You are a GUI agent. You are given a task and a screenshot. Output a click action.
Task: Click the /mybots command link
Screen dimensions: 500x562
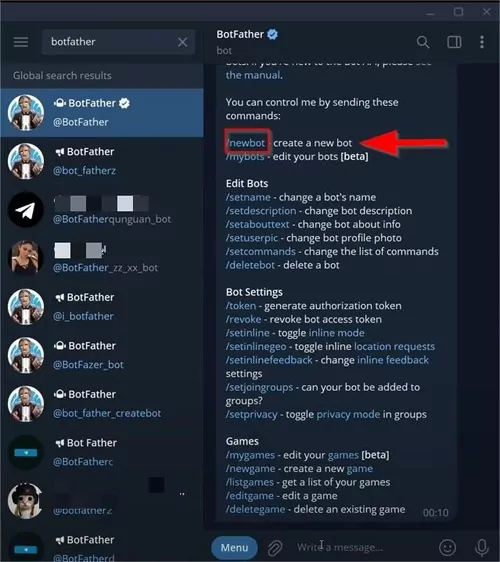(245, 157)
